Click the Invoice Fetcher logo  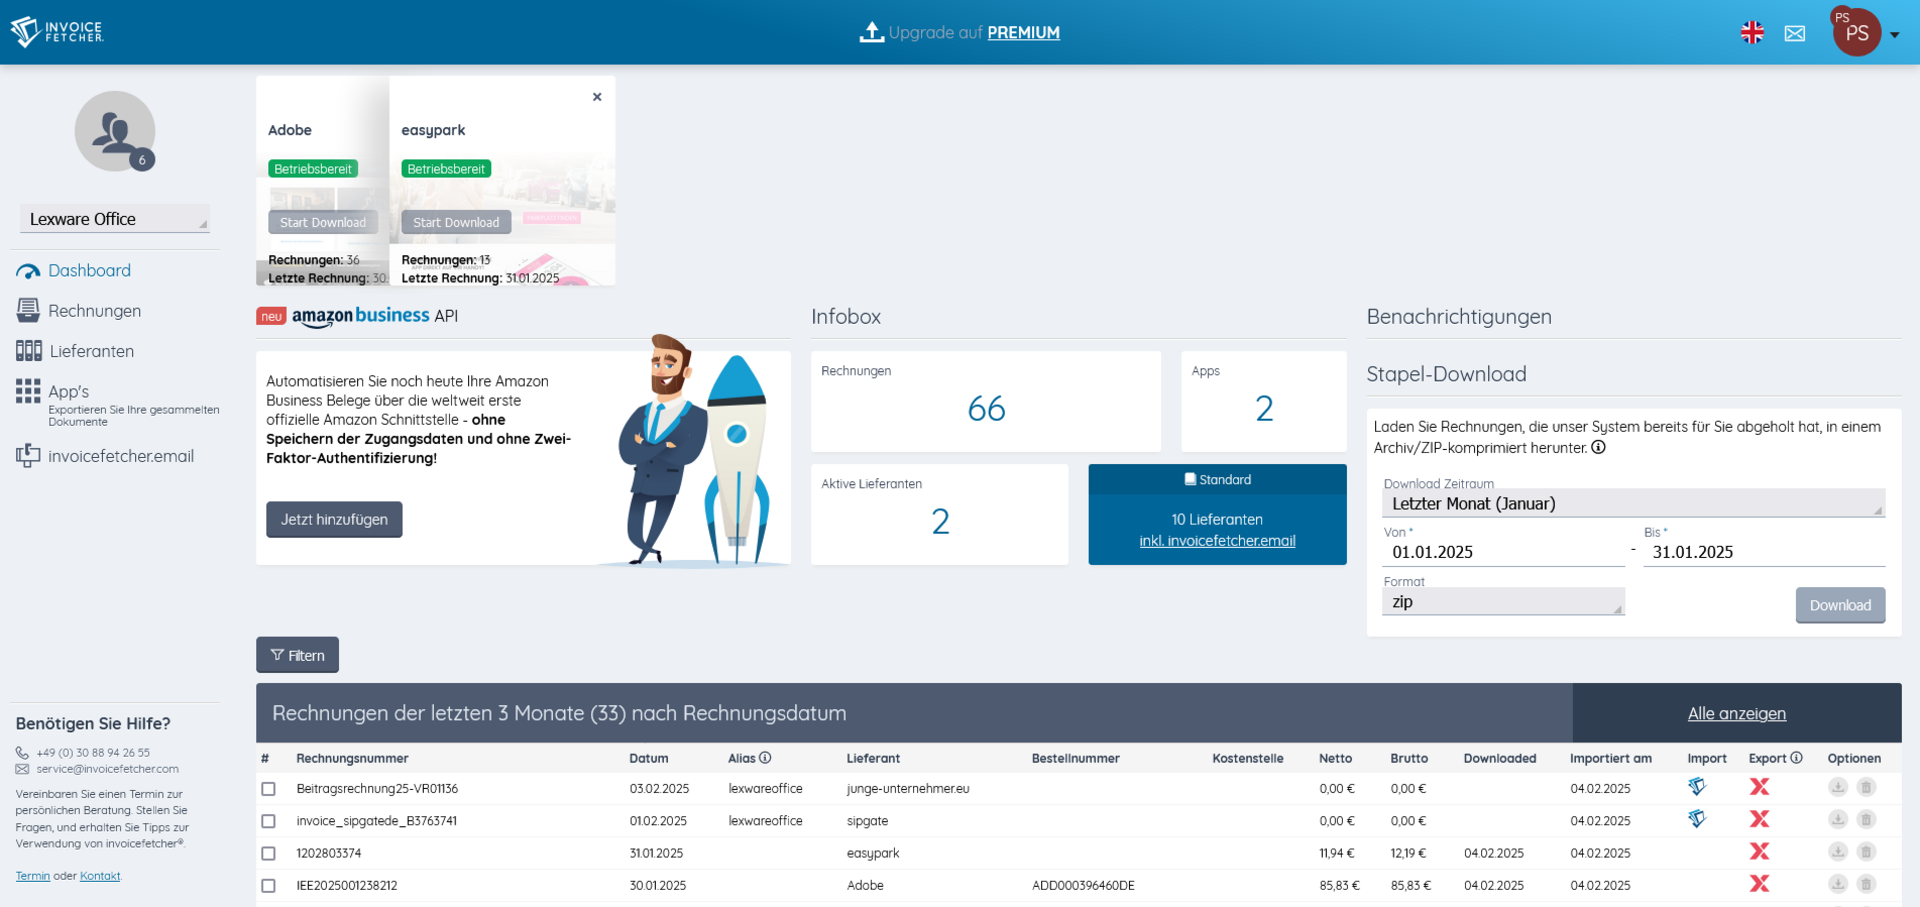click(58, 32)
